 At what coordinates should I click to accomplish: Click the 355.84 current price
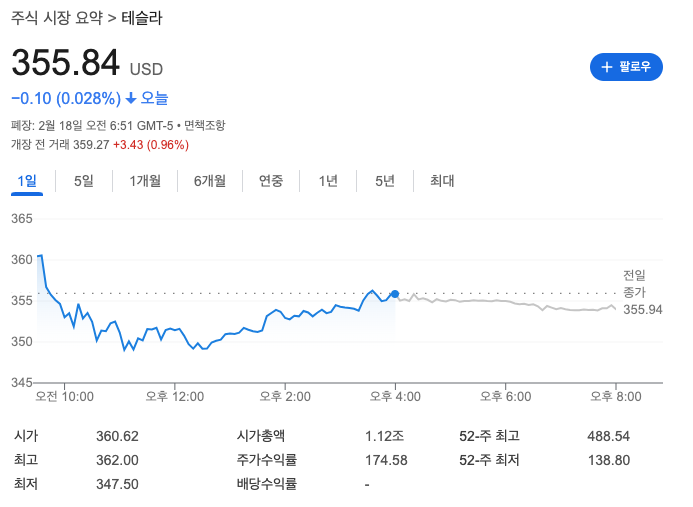[x=65, y=62]
